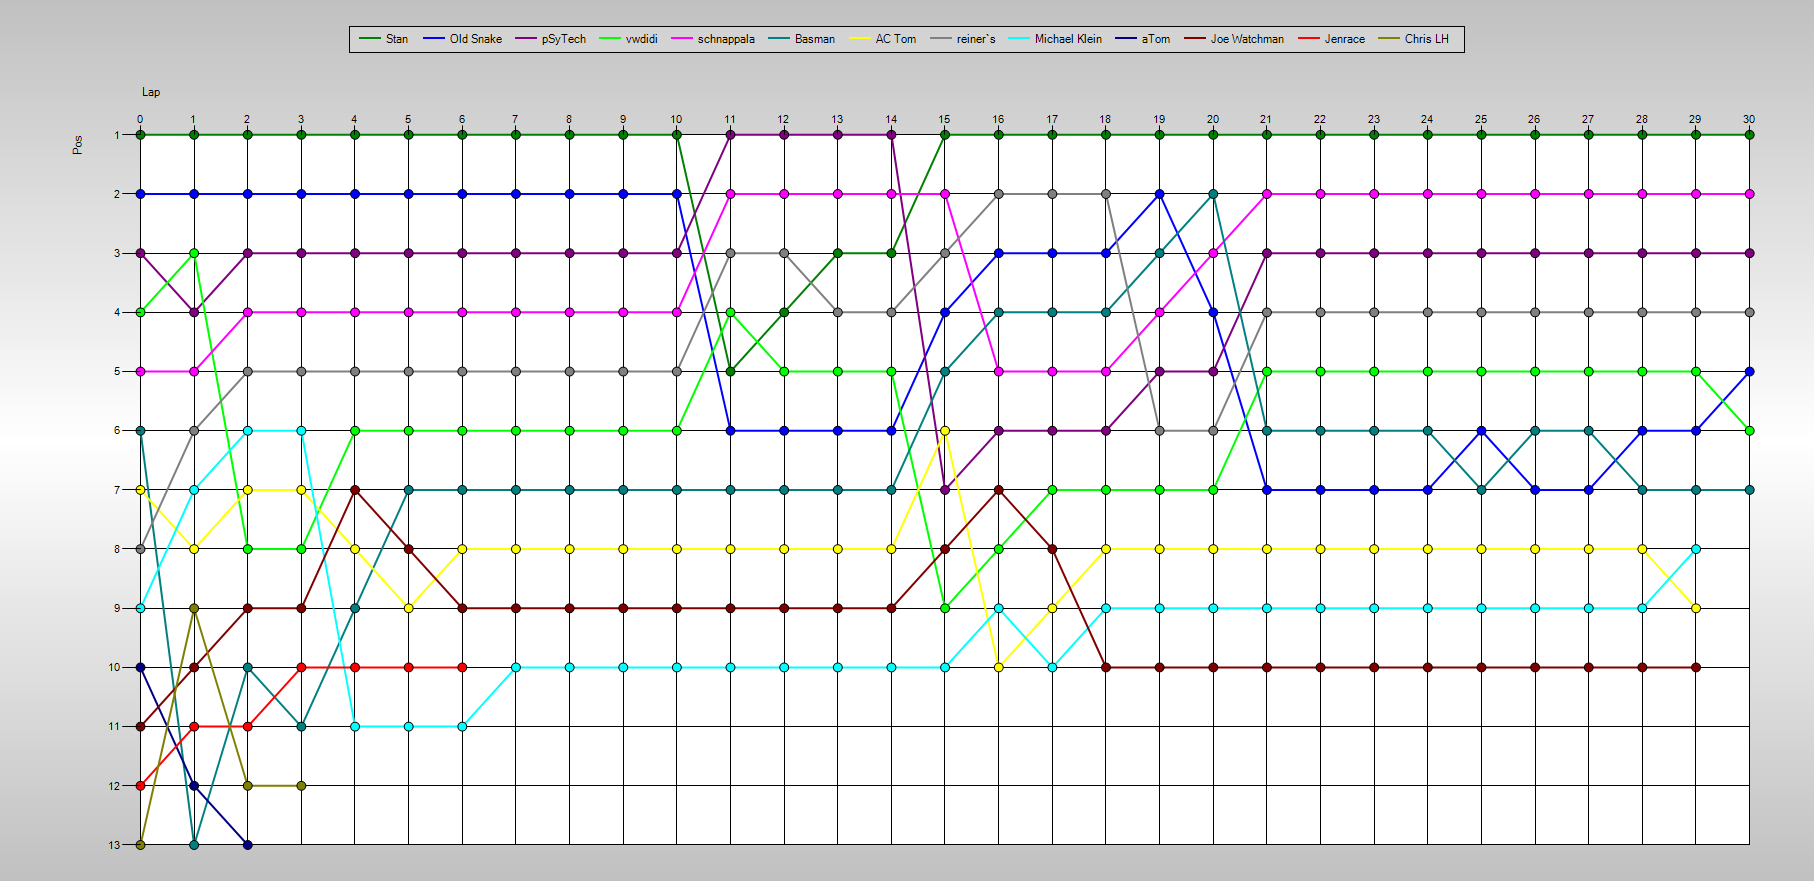
Task: Click Michael Klein's marker at lap 29, position 8
Action: [1696, 549]
